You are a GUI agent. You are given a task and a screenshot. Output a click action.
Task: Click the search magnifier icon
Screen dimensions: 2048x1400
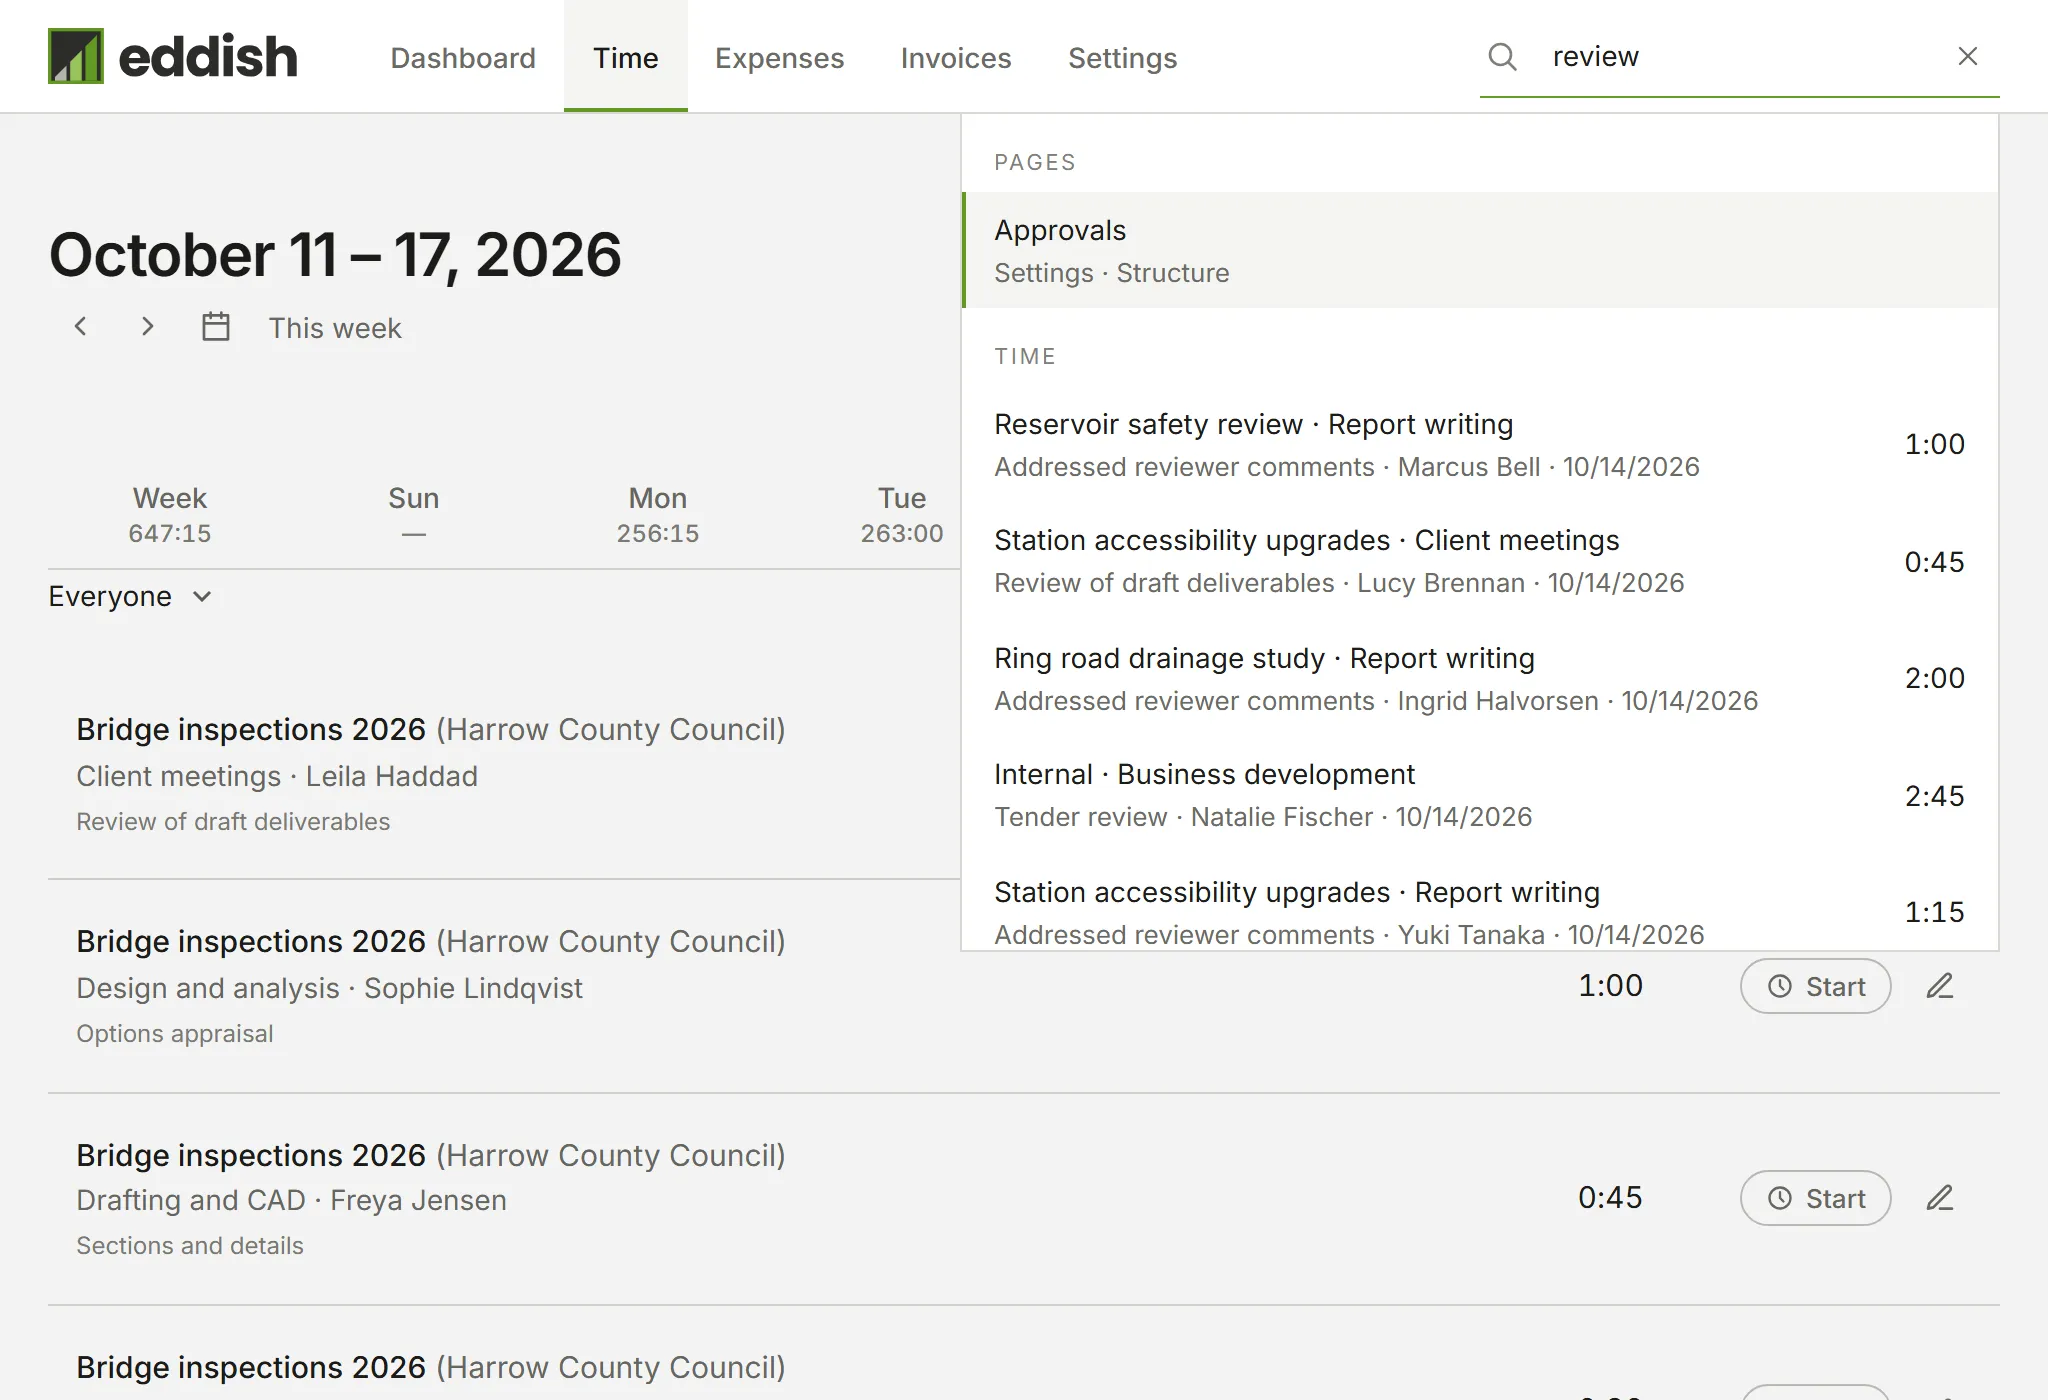(1502, 56)
